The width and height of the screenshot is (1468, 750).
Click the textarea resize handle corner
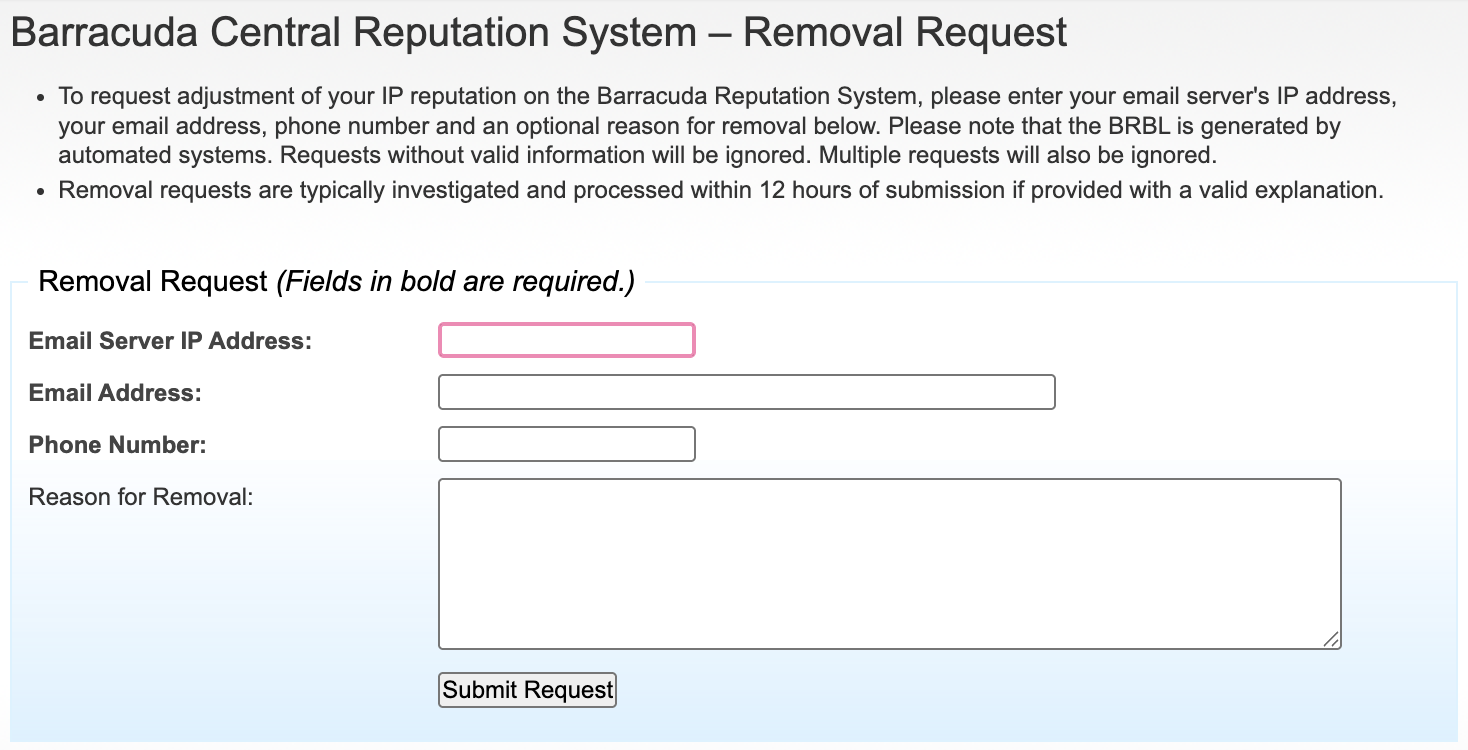click(1331, 639)
